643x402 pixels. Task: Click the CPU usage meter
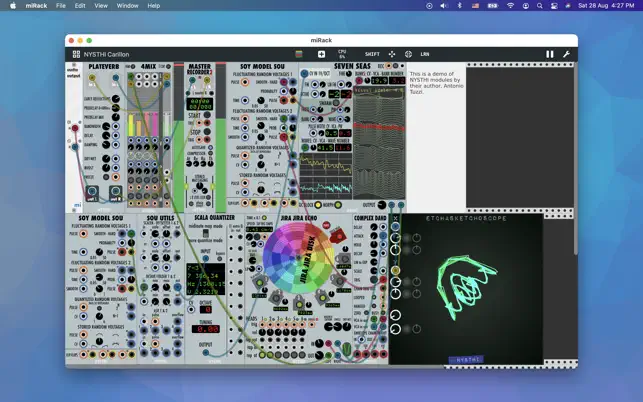[342, 54]
